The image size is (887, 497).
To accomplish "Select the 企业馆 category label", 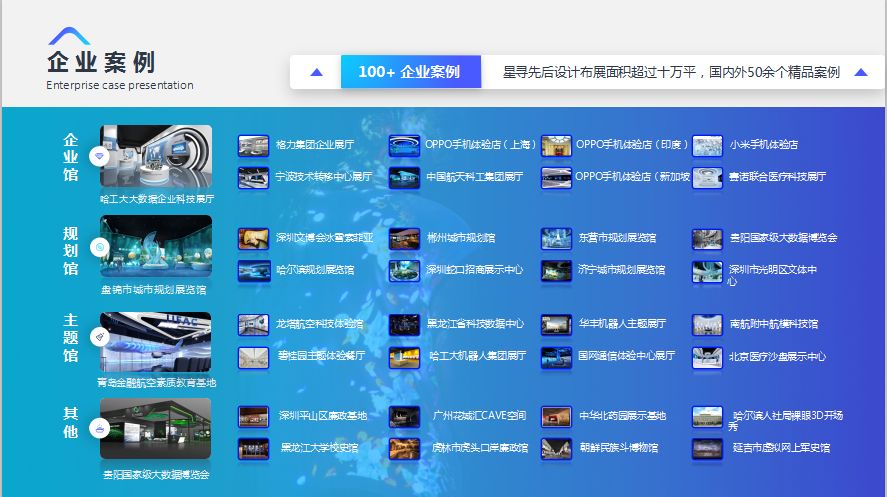I will [x=70, y=157].
